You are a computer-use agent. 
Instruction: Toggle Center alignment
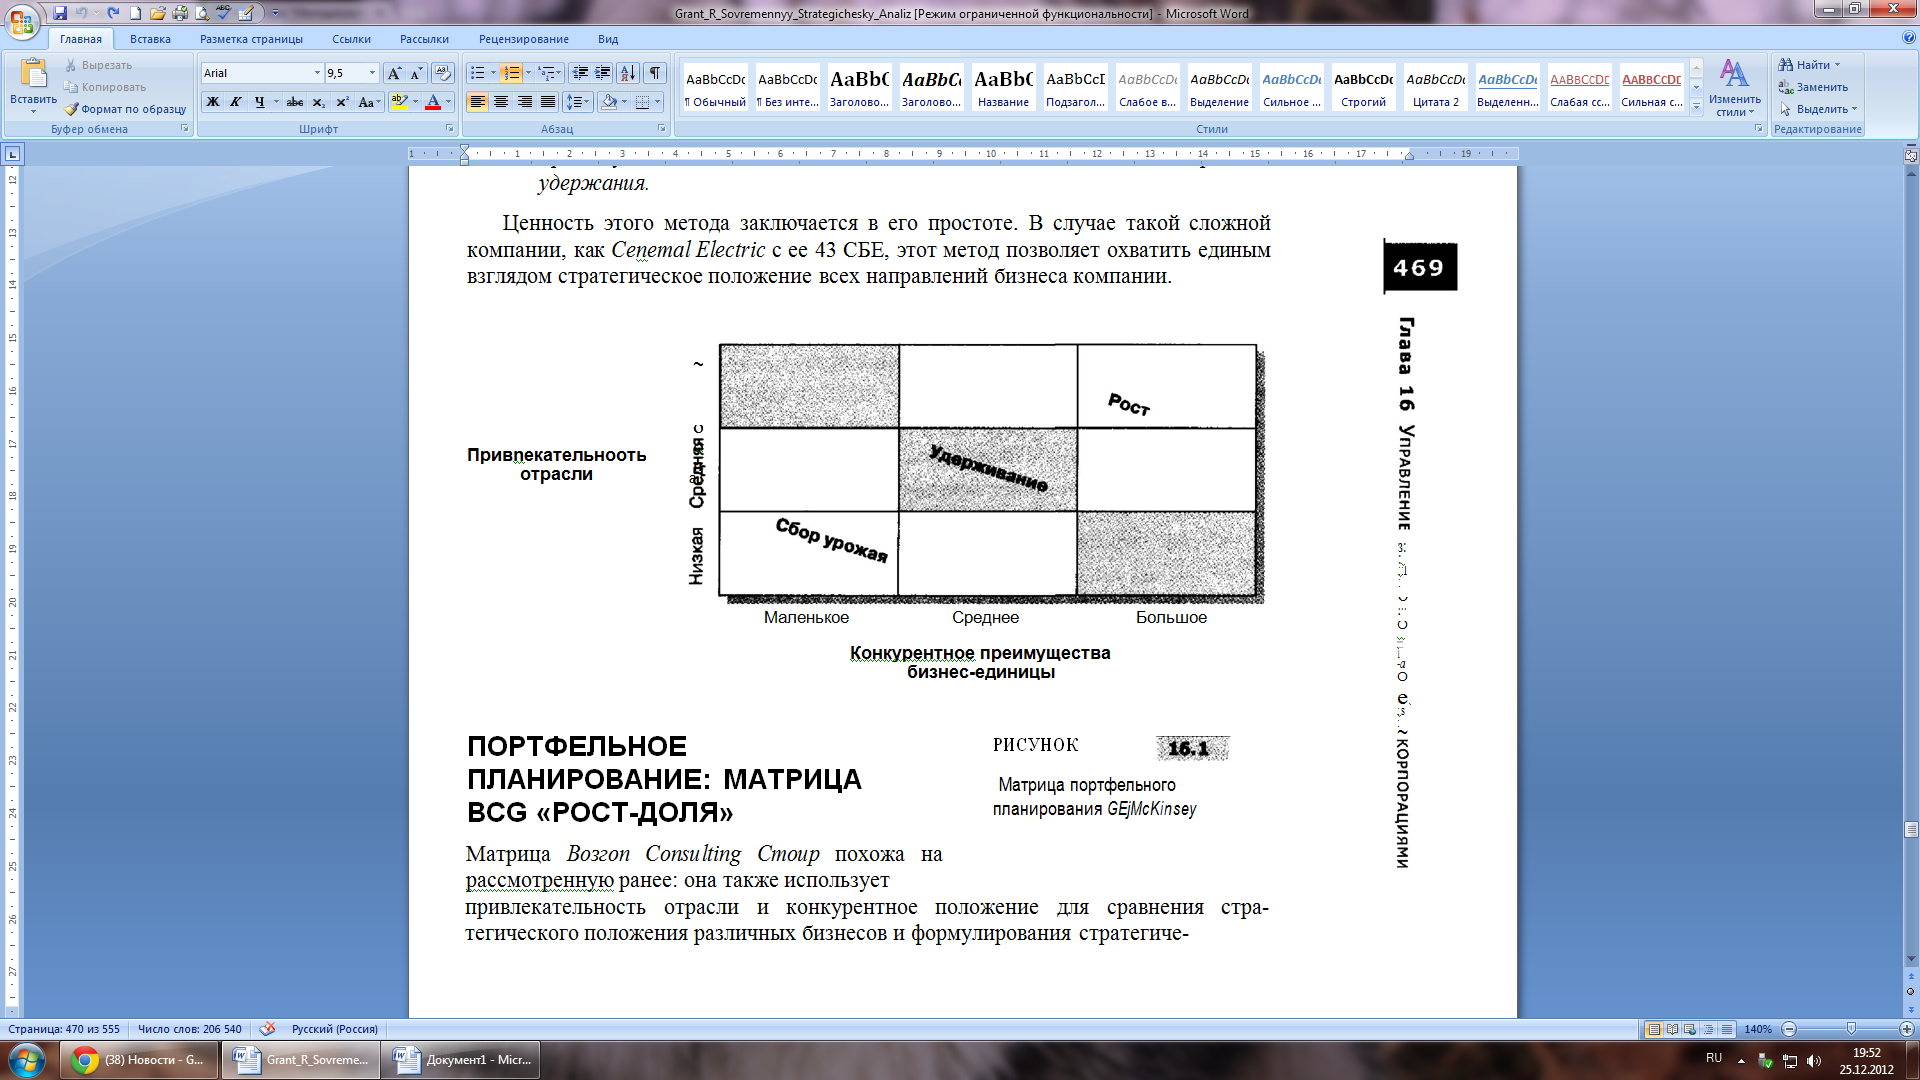501,102
